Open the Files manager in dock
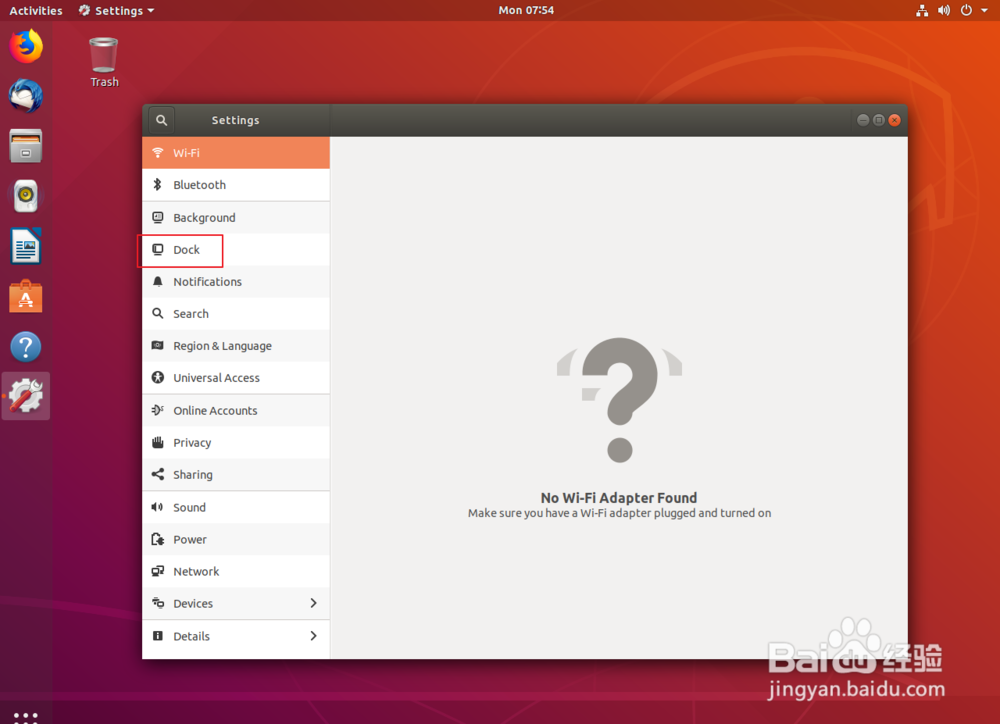The image size is (1000, 724). click(x=26, y=146)
